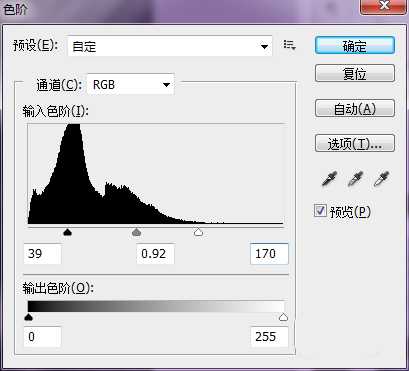Click the midtone field showing 0.92
This screenshot has height=371, width=409.
(x=155, y=254)
